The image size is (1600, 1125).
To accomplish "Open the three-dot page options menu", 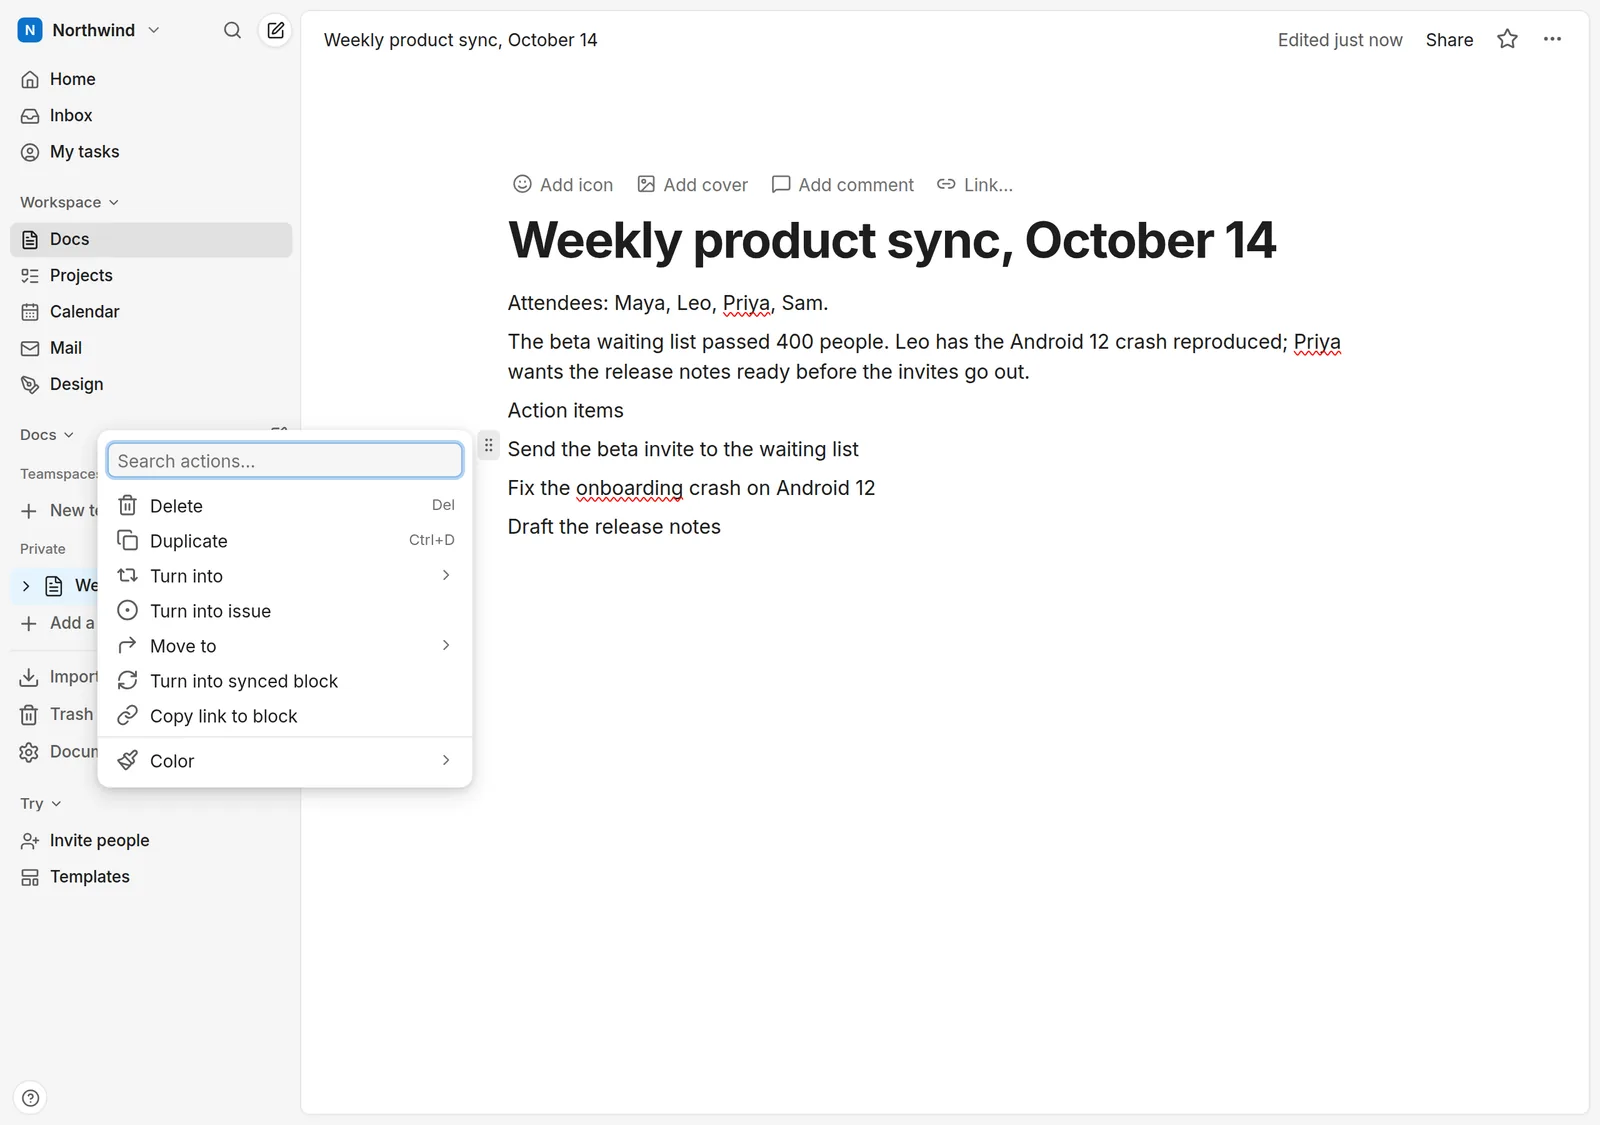I will (x=1552, y=39).
